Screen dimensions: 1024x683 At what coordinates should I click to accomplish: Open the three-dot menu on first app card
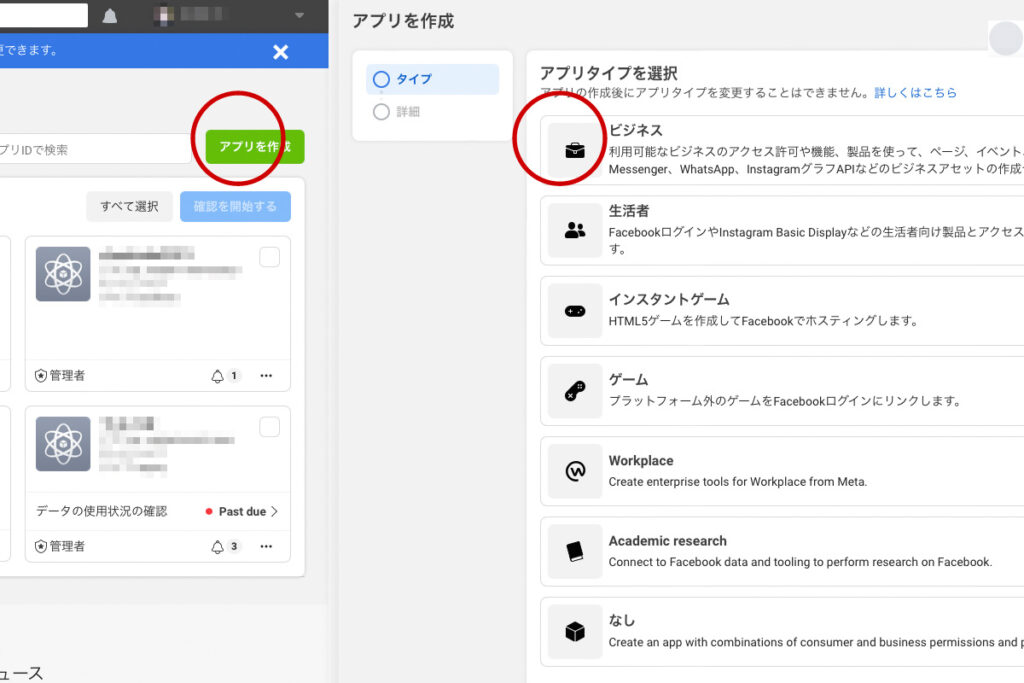(x=266, y=375)
